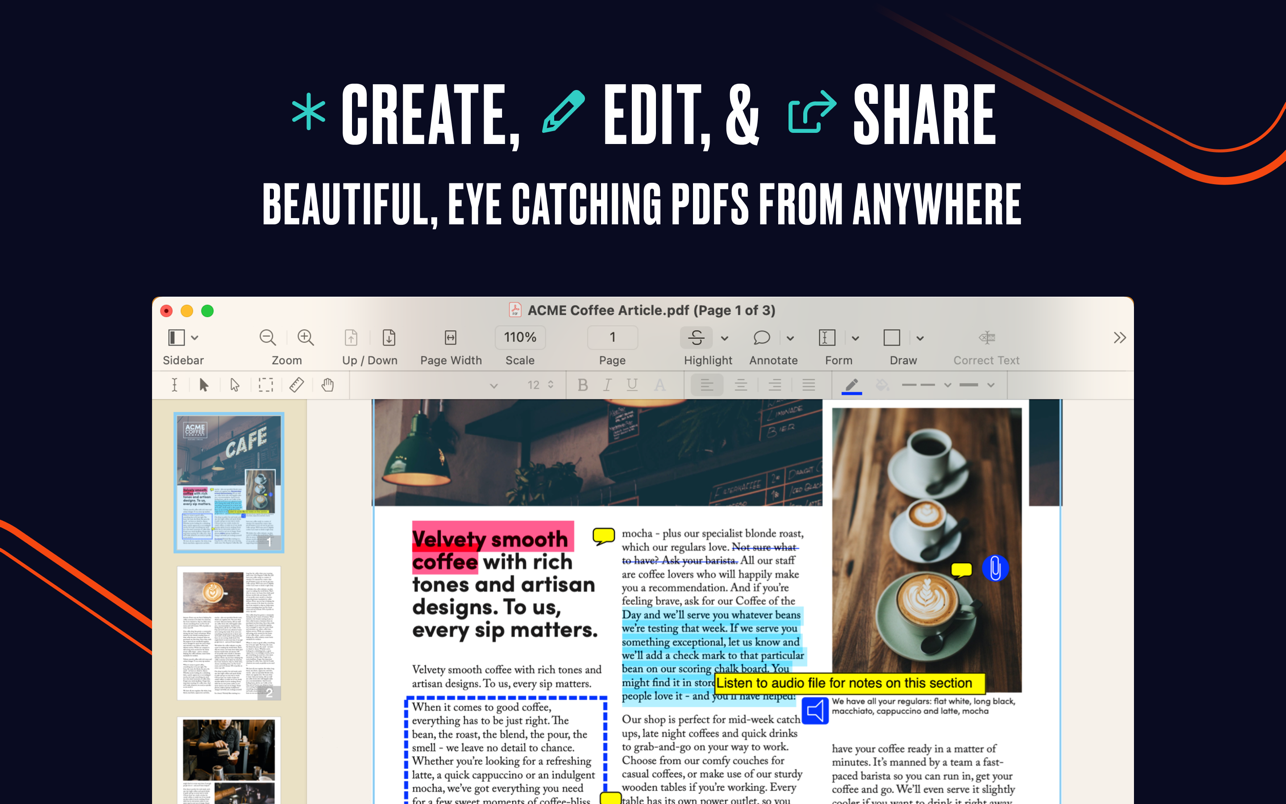Select the Text tool in the editing toolbar
Viewport: 1286px width, 804px height.
(x=175, y=385)
